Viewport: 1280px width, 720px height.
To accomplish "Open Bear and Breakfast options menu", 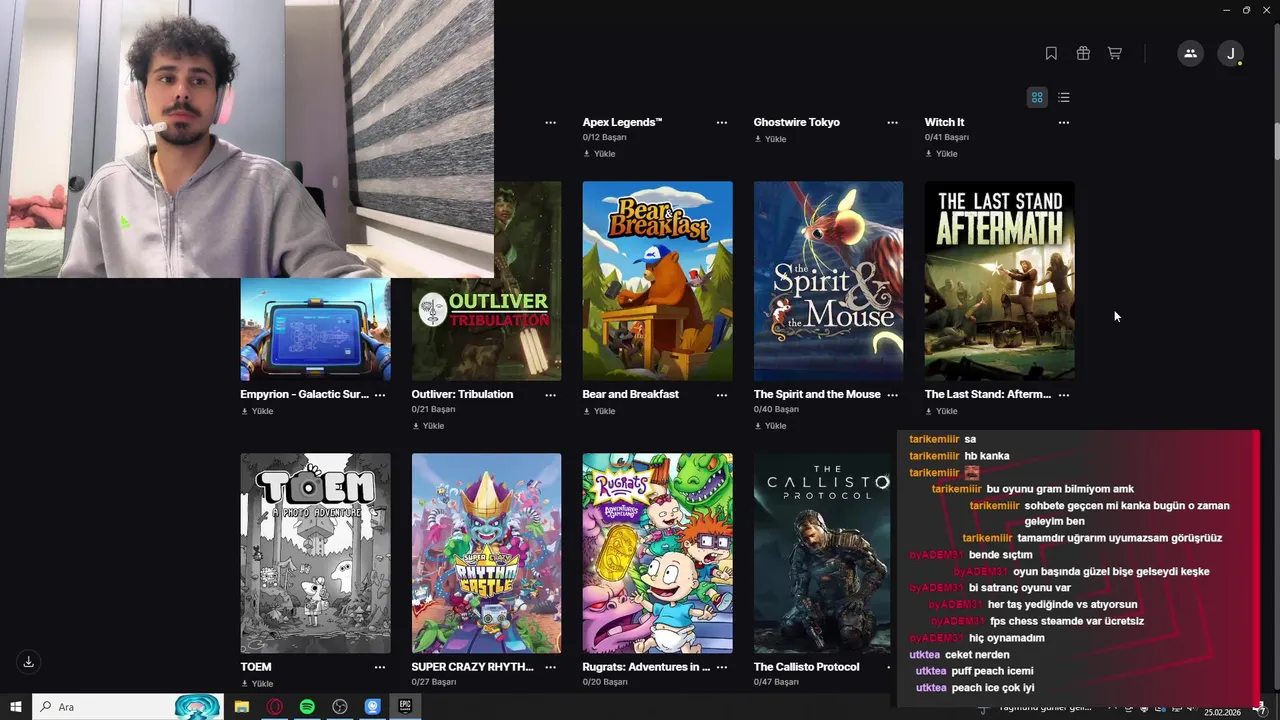I will 722,395.
